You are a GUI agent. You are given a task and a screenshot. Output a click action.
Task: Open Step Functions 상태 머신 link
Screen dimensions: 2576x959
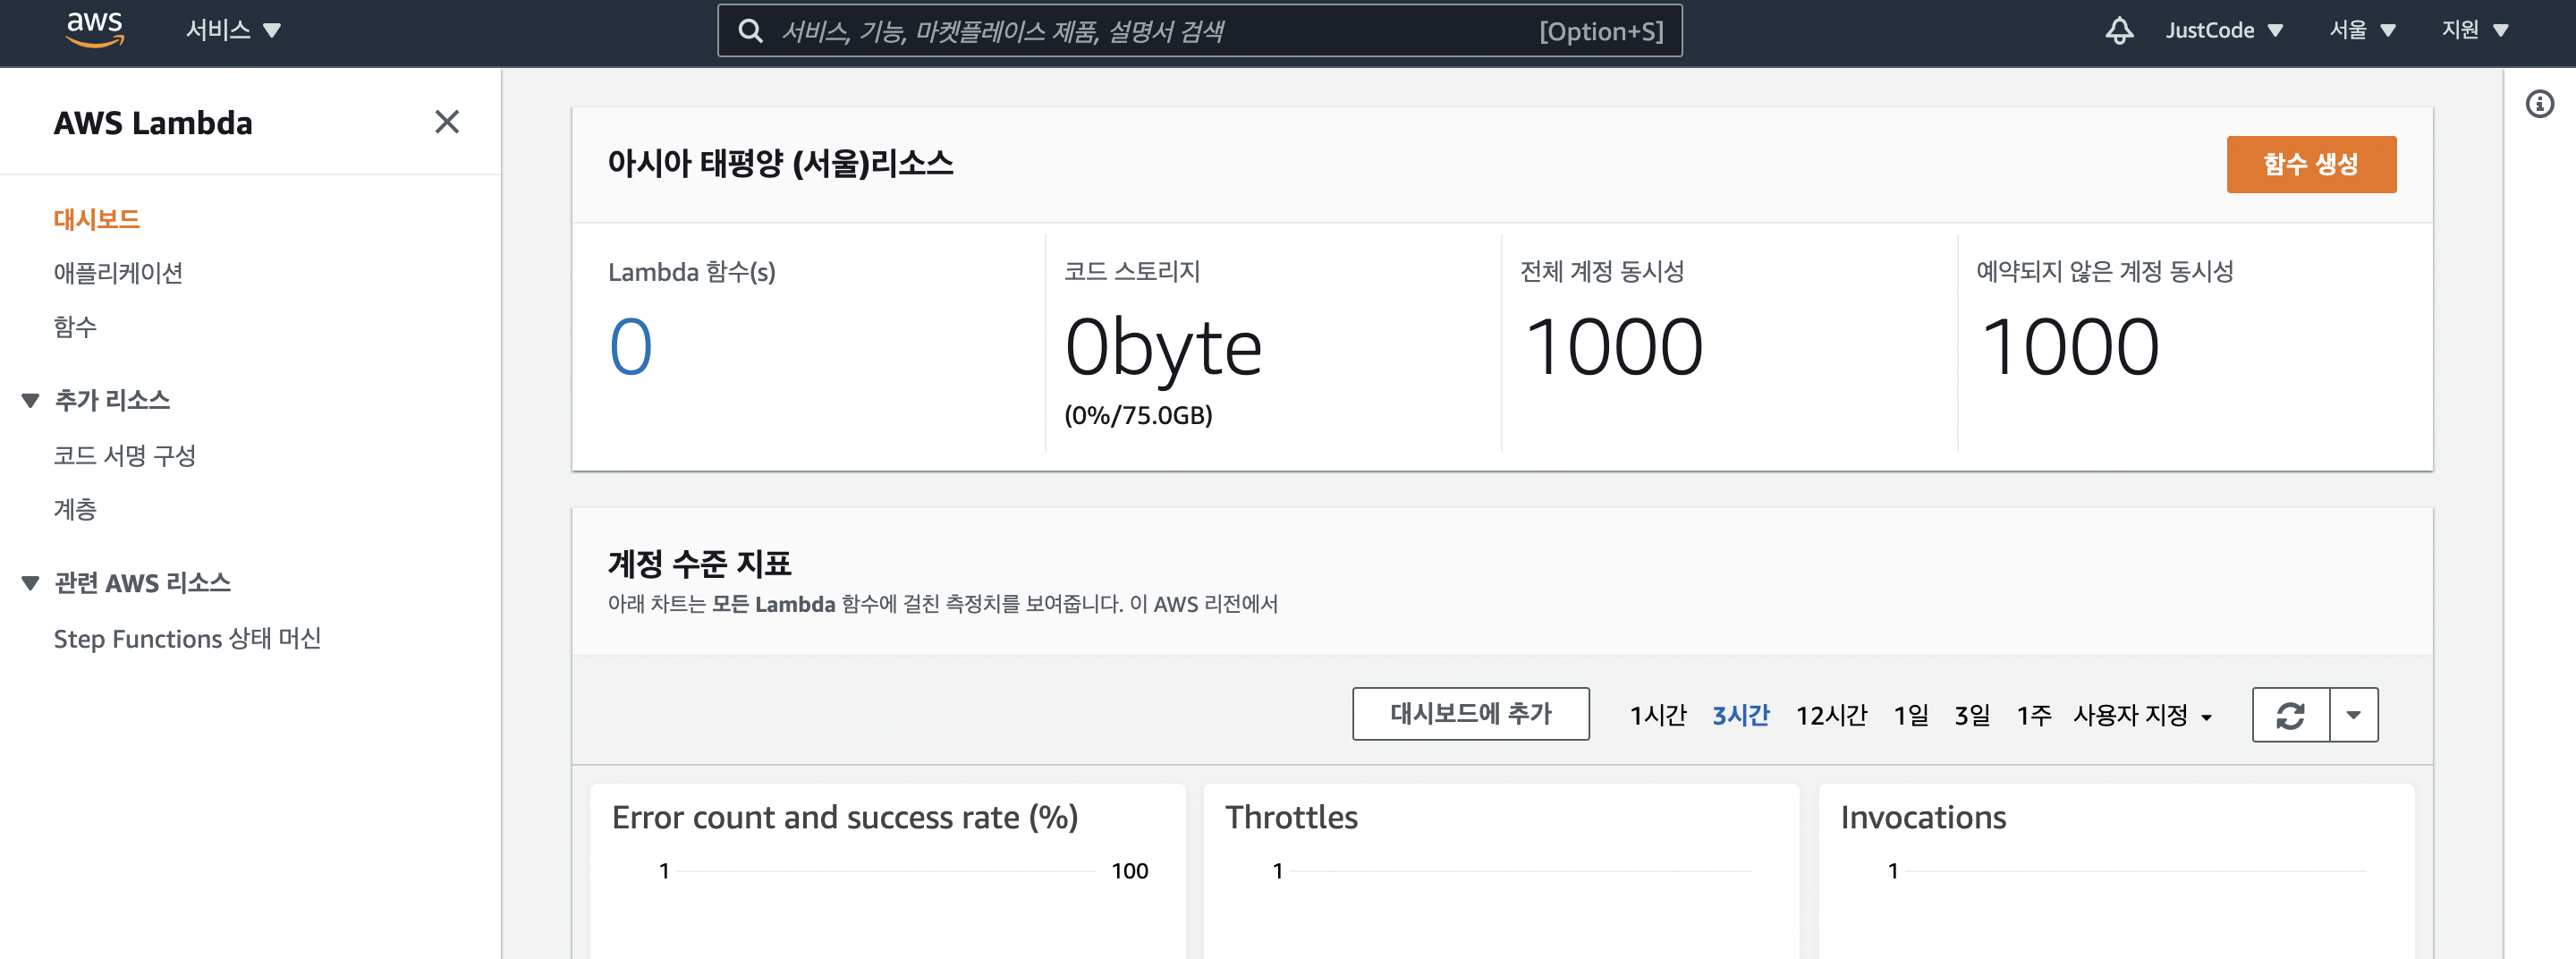pos(187,638)
